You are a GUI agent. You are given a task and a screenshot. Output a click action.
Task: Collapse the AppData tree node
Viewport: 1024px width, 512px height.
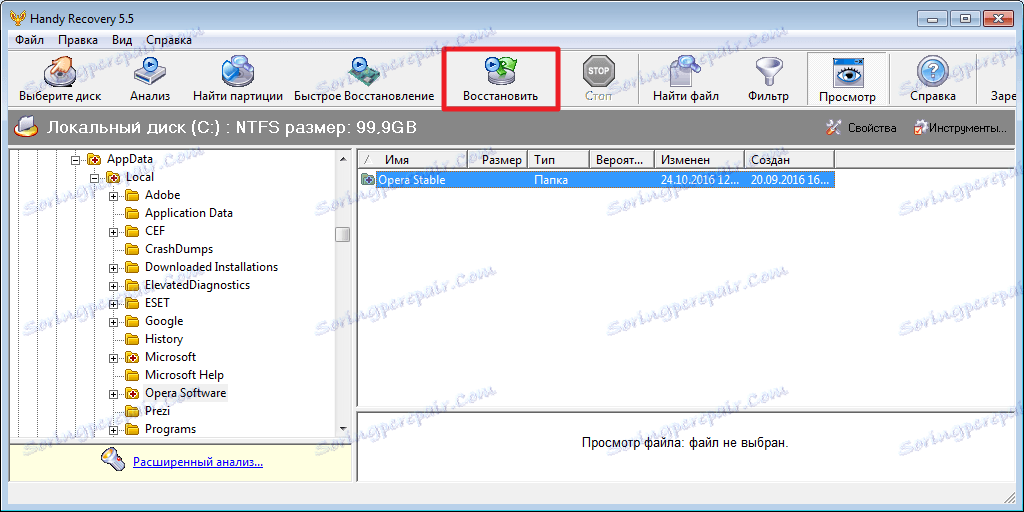click(75, 159)
